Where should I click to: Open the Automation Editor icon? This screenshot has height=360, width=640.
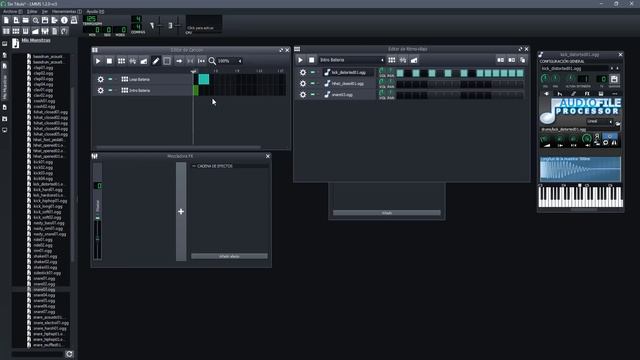click(x=36, y=31)
